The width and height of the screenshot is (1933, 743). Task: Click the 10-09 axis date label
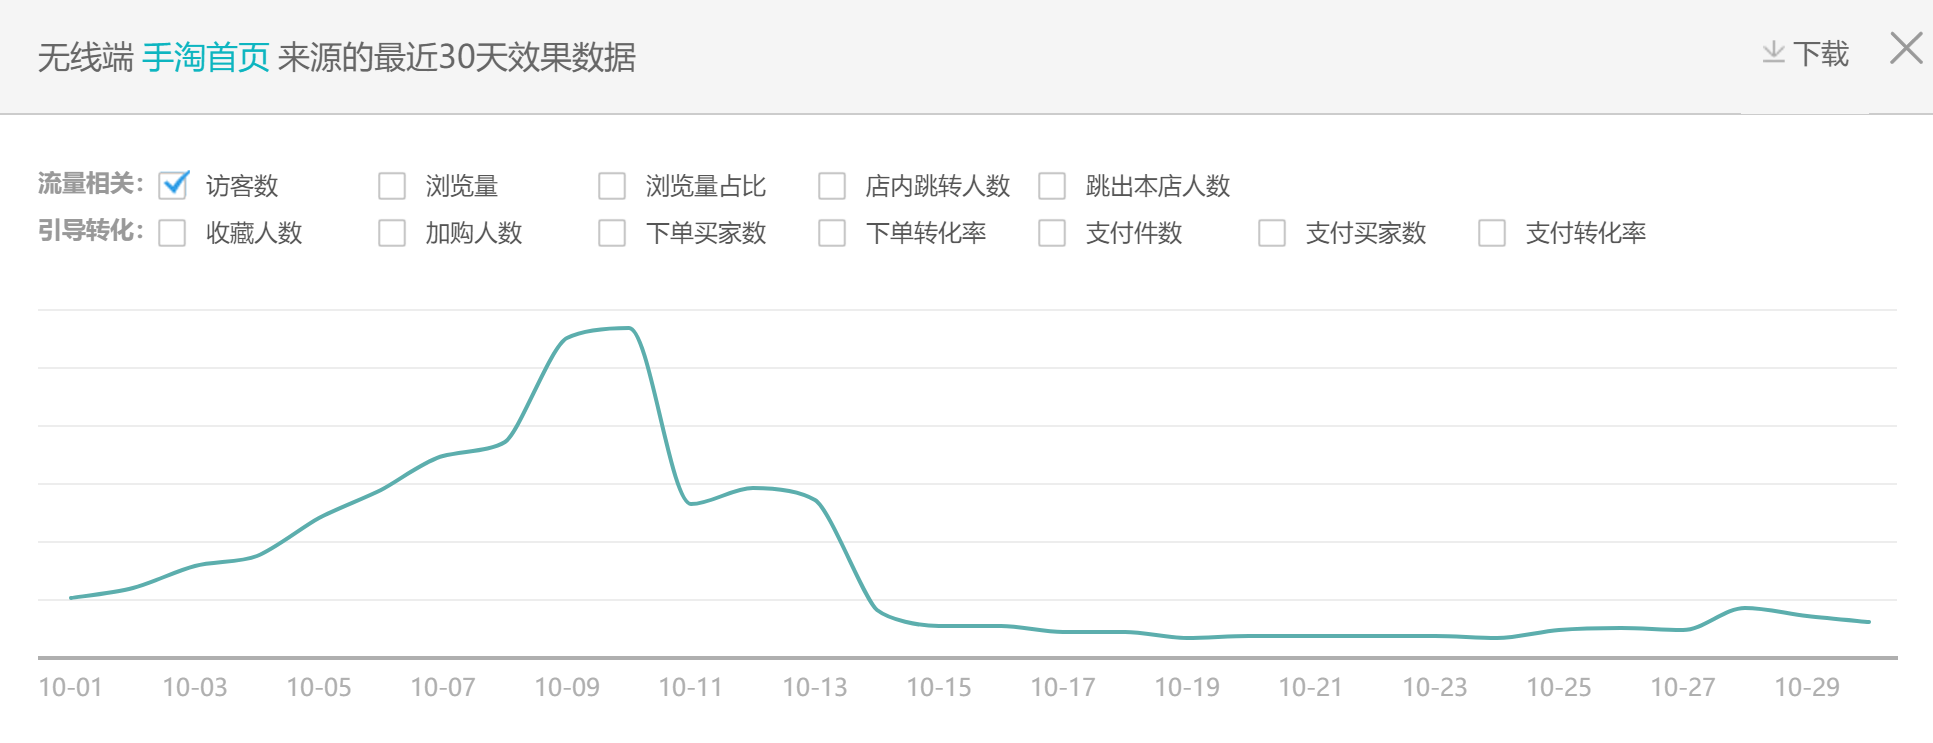567,688
